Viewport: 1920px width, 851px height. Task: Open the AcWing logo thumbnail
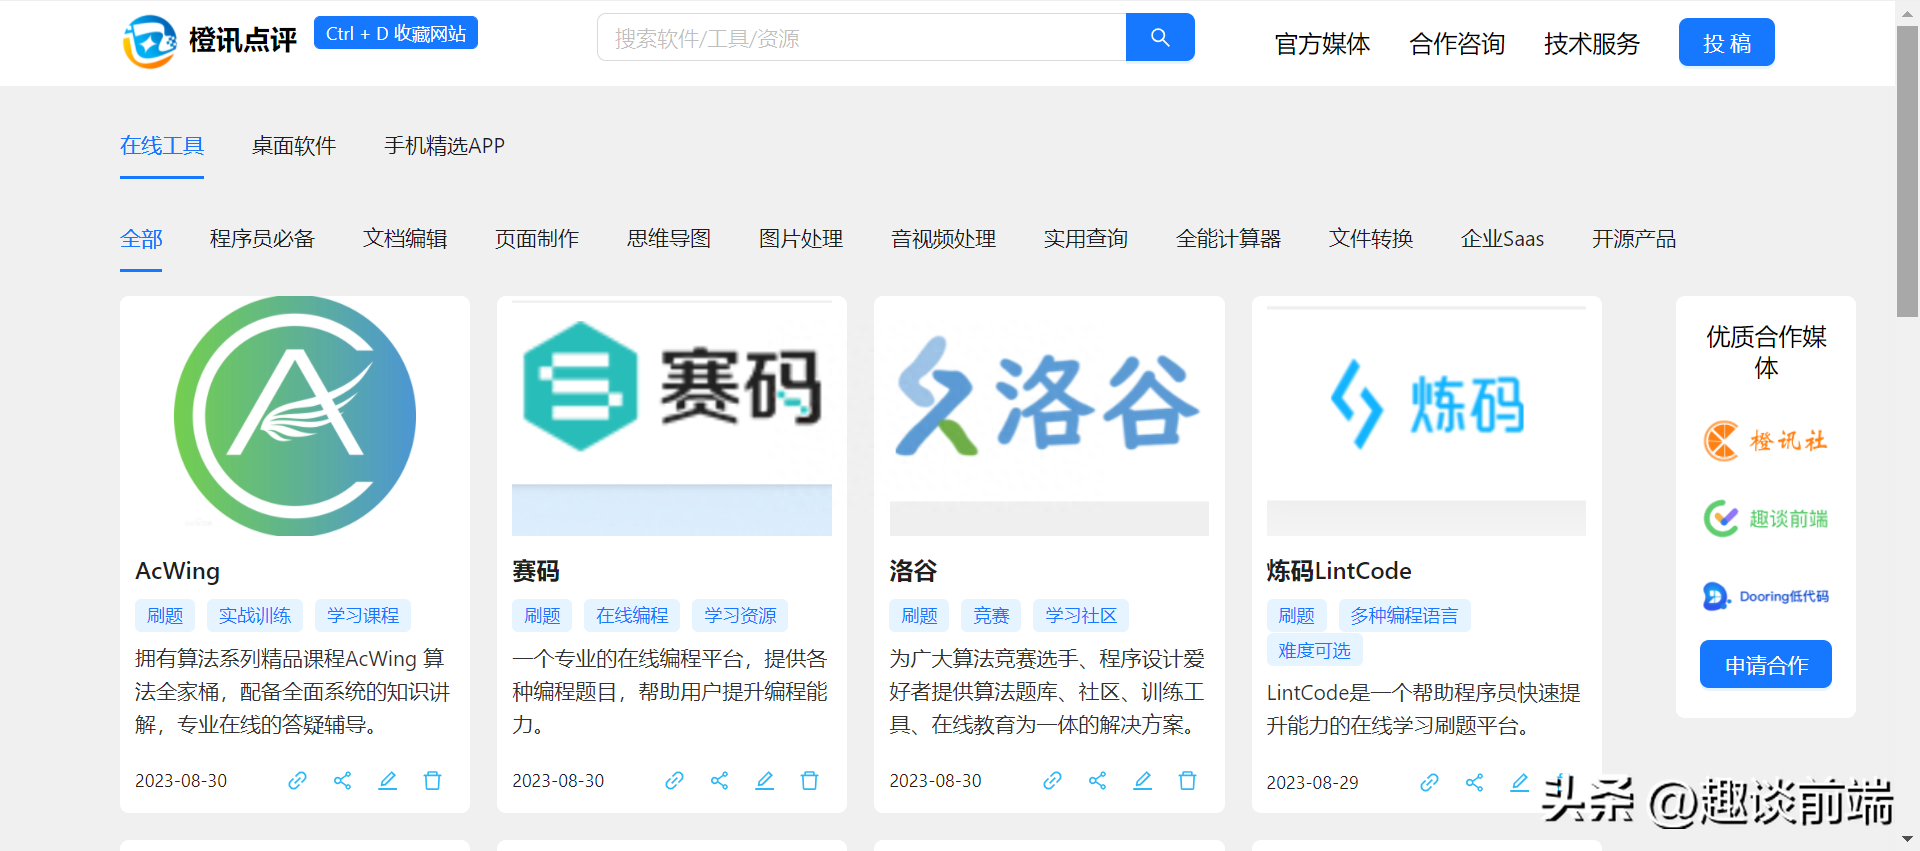click(295, 416)
